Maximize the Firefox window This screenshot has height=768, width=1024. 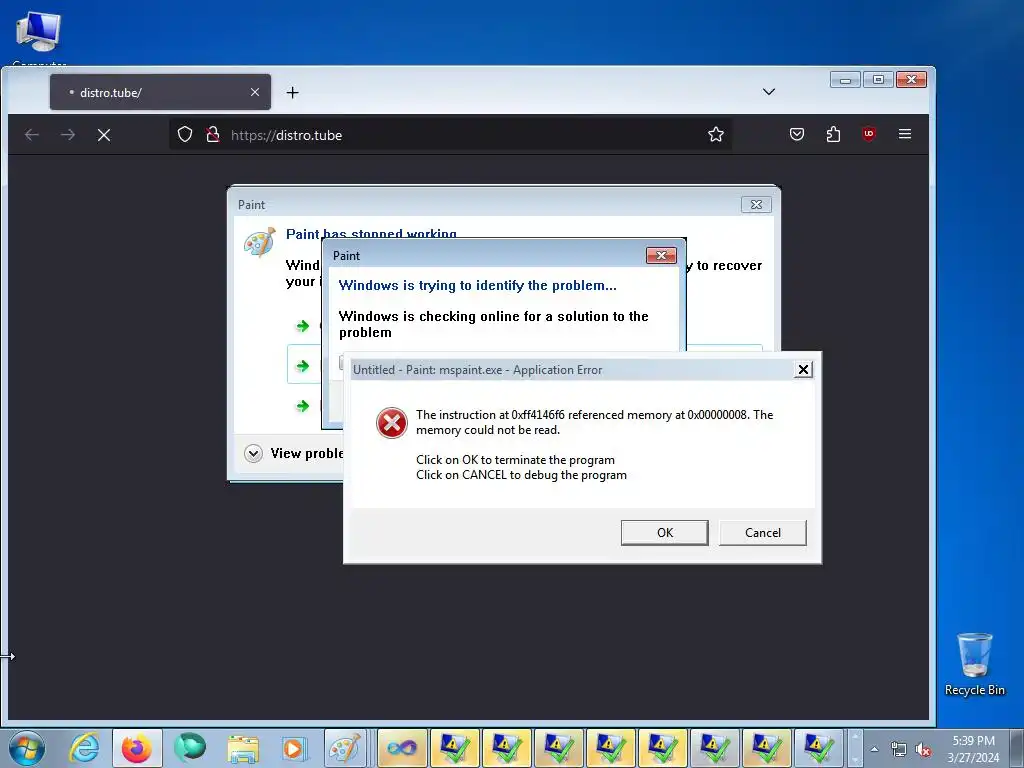pyautogui.click(x=878, y=80)
